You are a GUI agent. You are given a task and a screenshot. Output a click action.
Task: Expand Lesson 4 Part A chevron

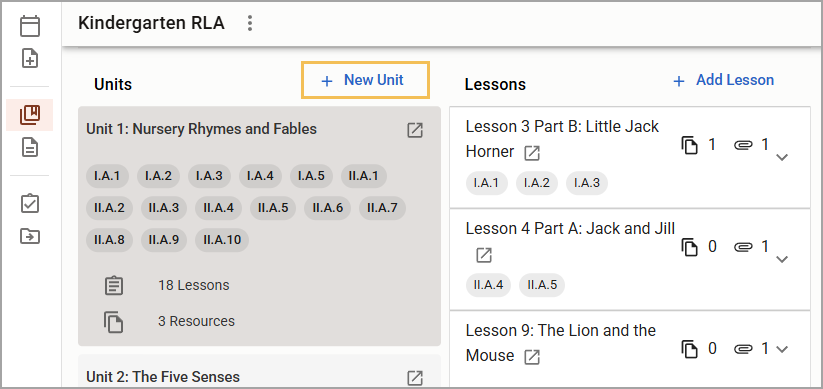(x=782, y=259)
